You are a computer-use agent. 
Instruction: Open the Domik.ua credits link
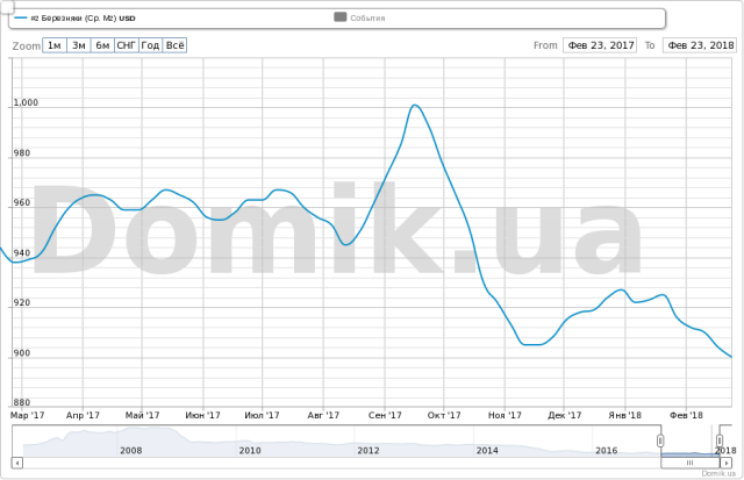(718, 473)
